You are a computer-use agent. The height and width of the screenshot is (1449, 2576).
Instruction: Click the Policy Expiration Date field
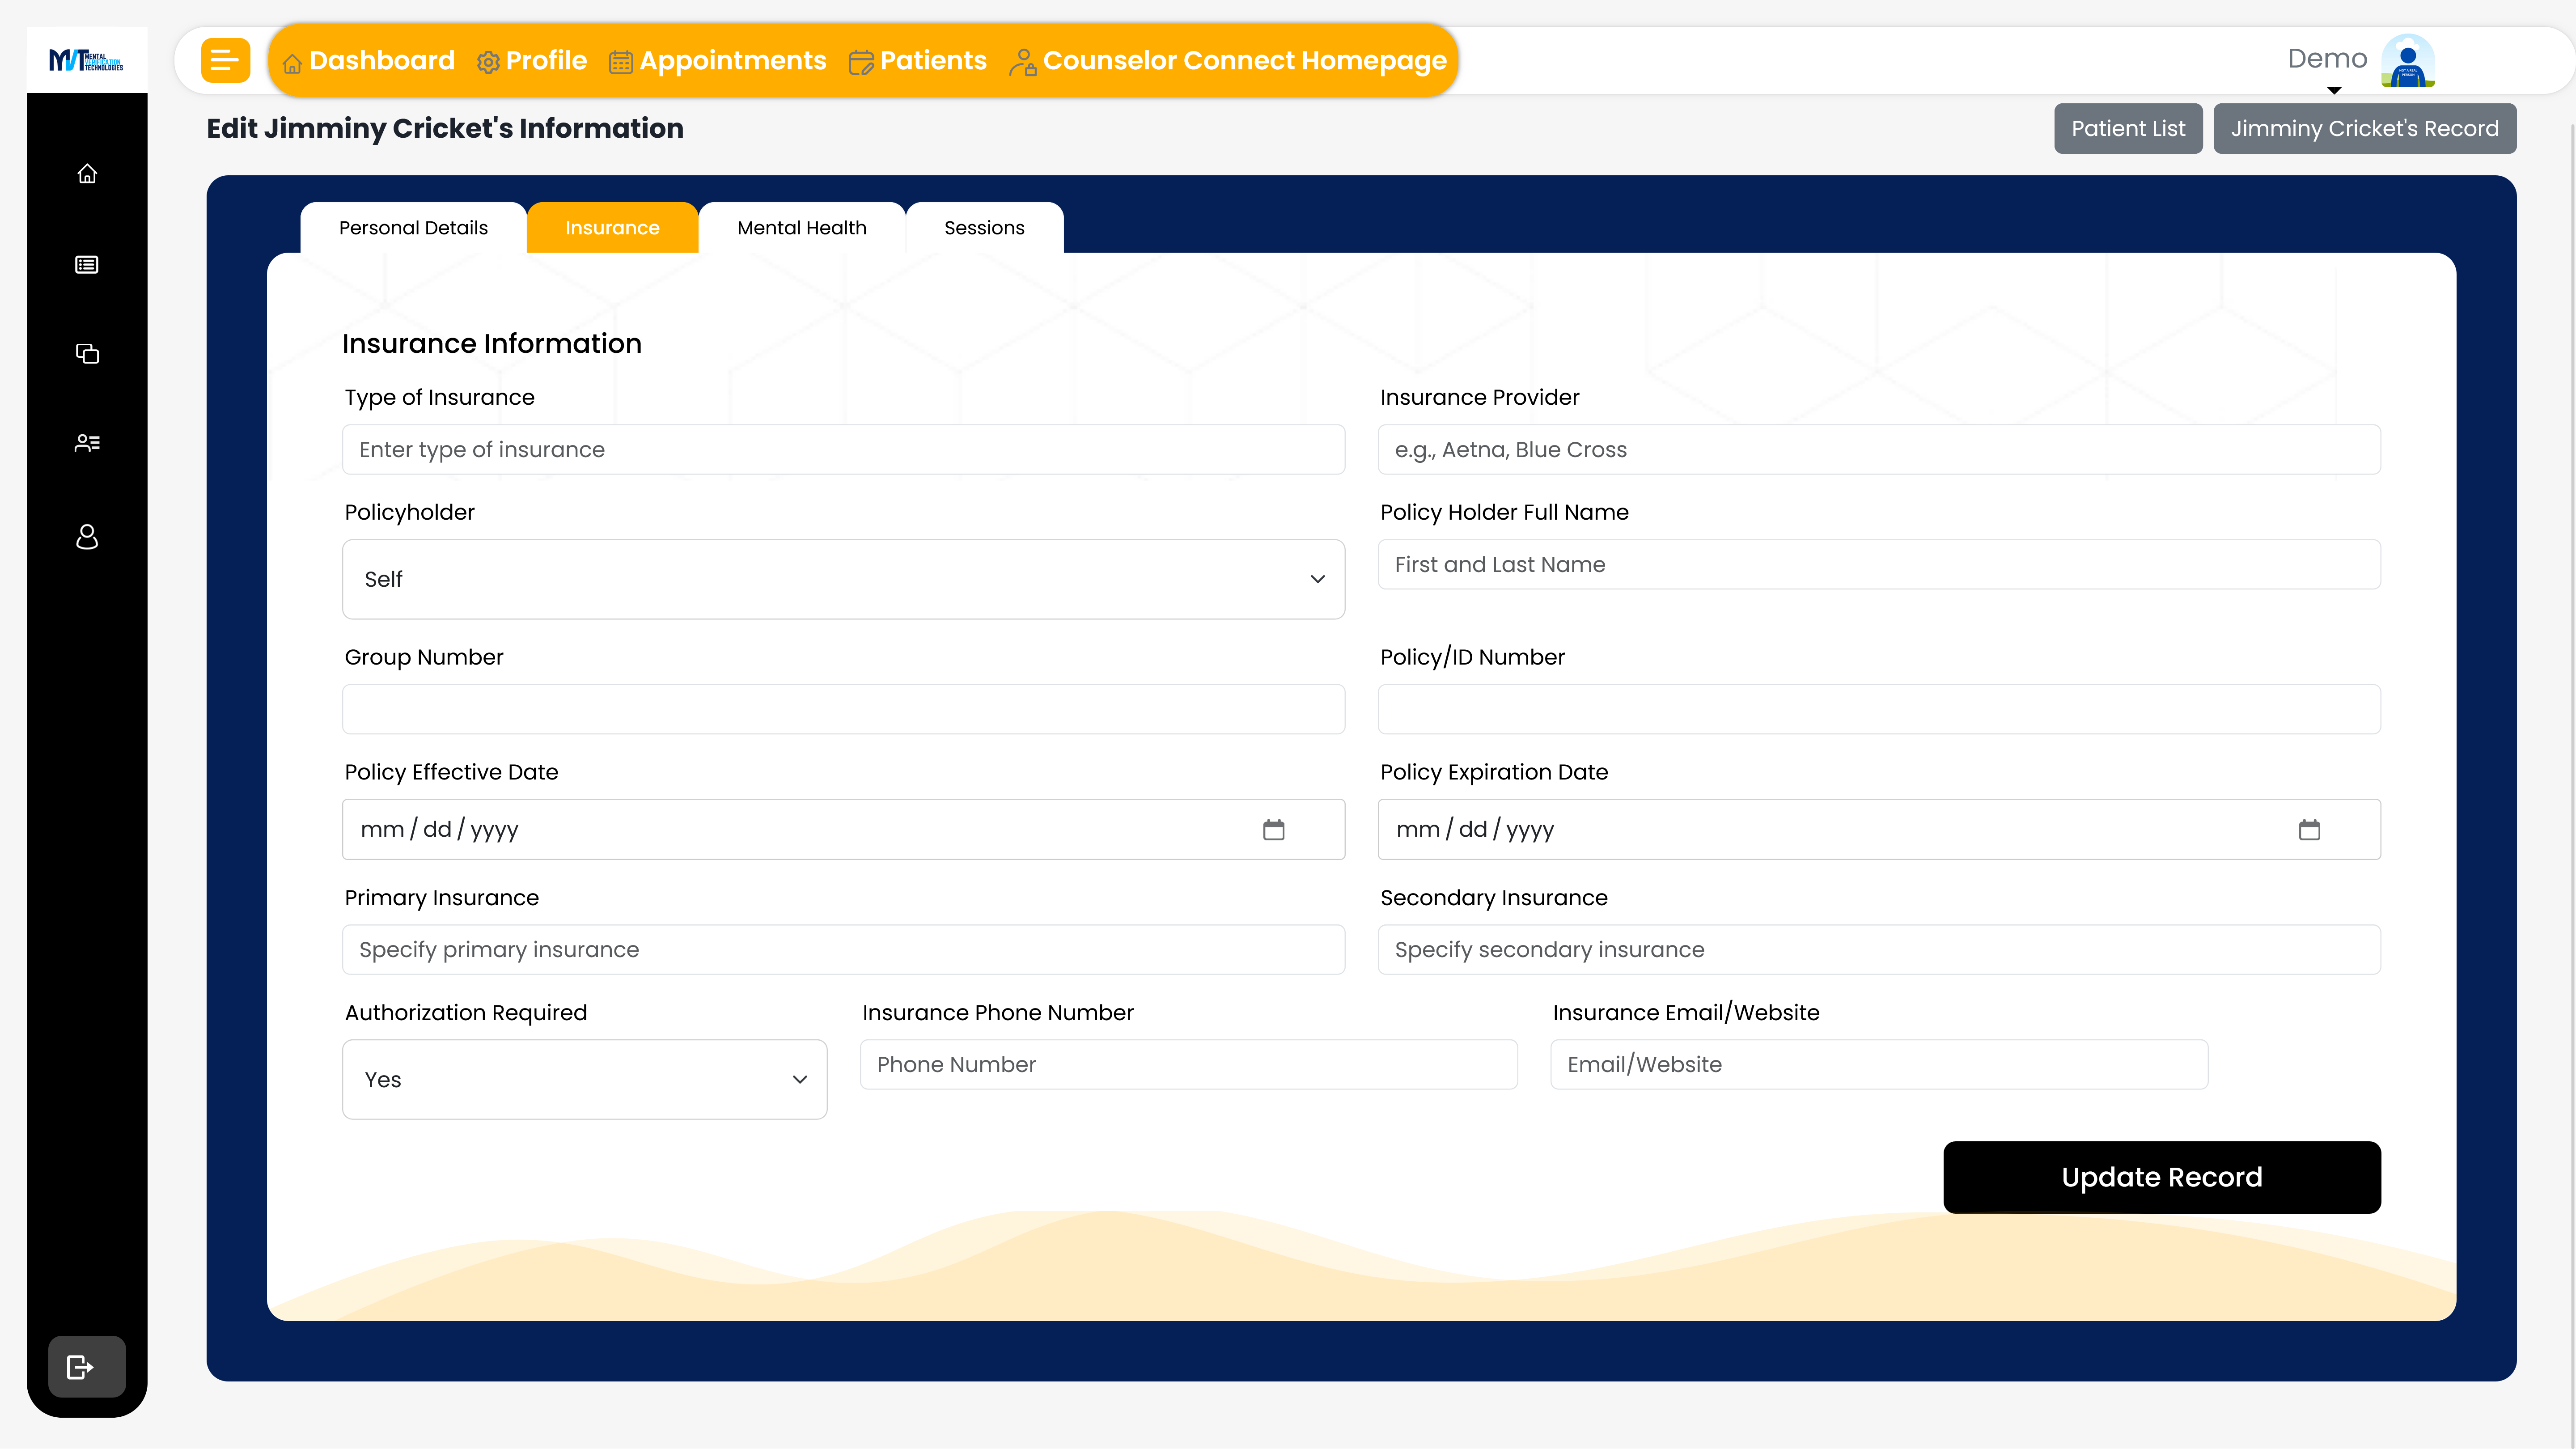pos(1879,829)
